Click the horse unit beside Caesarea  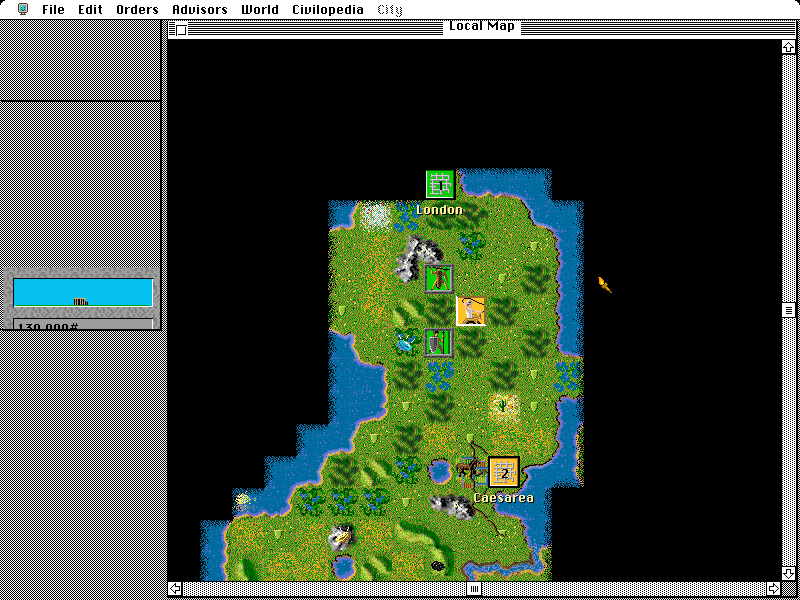coord(471,470)
